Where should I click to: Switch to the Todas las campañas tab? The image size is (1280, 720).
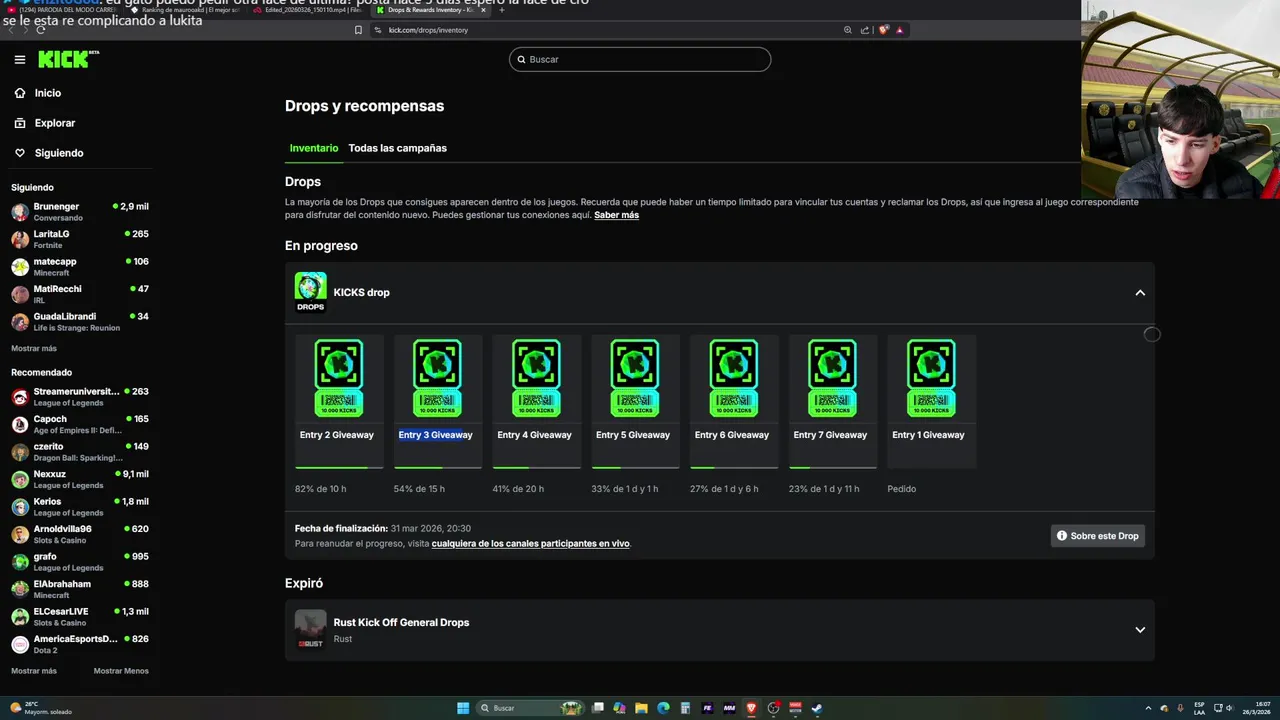(x=397, y=148)
